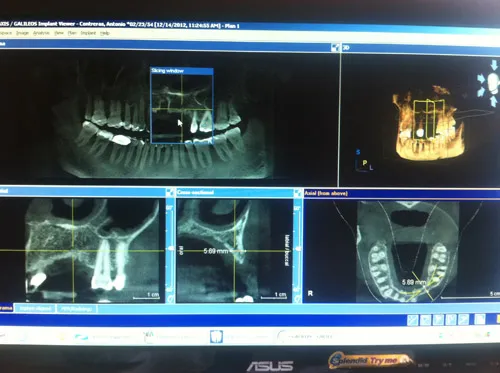The height and width of the screenshot is (373, 500).
Task: Click the head orientation icon in 3D pane
Action: tap(493, 83)
